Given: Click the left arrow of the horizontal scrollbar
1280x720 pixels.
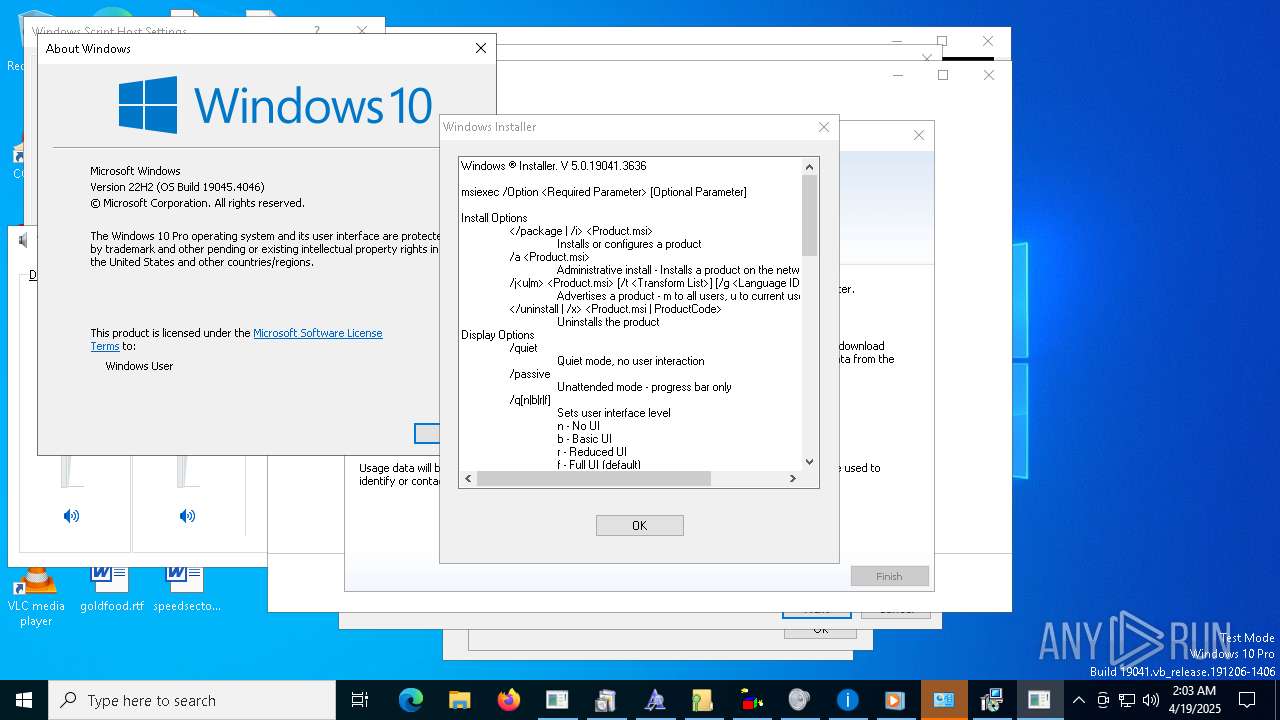Looking at the screenshot, I should click(467, 479).
